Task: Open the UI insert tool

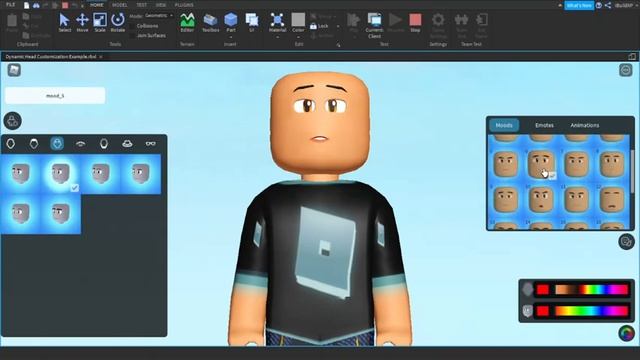Action: [251, 22]
